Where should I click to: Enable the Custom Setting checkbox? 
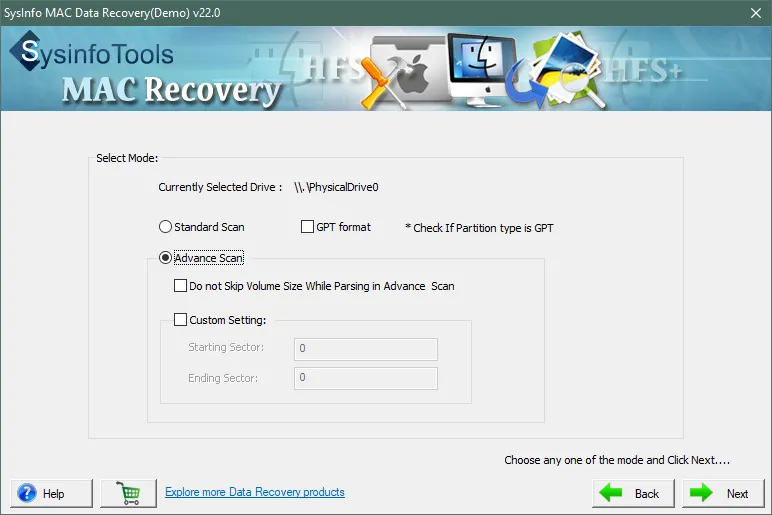click(180, 320)
